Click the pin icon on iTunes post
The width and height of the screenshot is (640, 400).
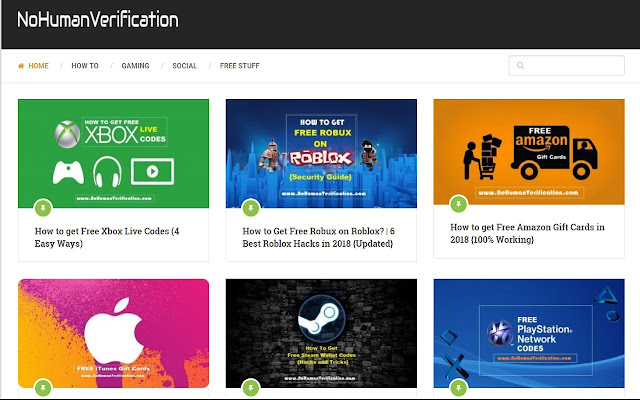[x=43, y=387]
